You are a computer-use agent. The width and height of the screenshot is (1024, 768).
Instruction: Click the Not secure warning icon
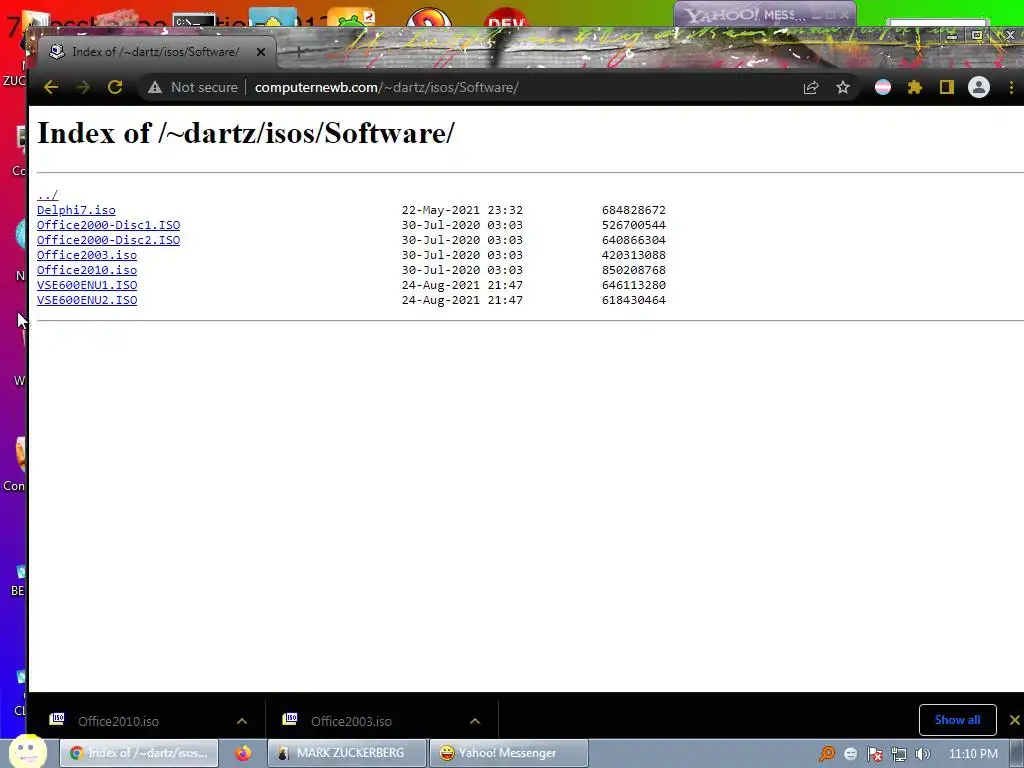[x=155, y=88]
